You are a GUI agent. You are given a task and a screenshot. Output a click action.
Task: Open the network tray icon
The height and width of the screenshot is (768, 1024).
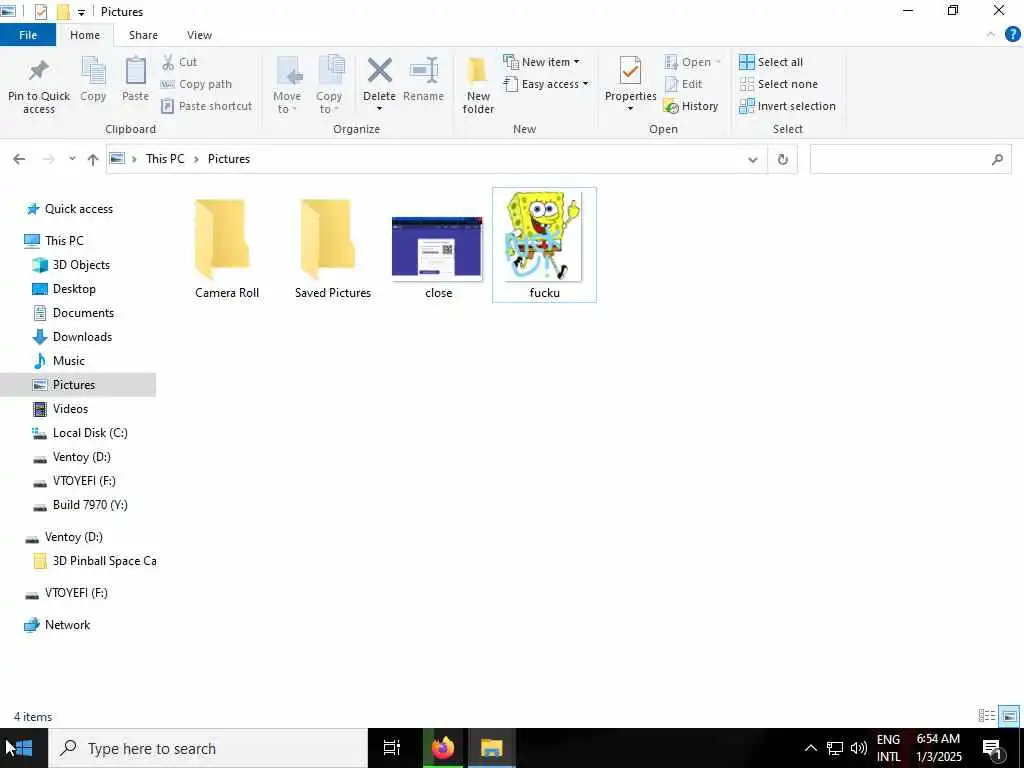[x=835, y=748]
